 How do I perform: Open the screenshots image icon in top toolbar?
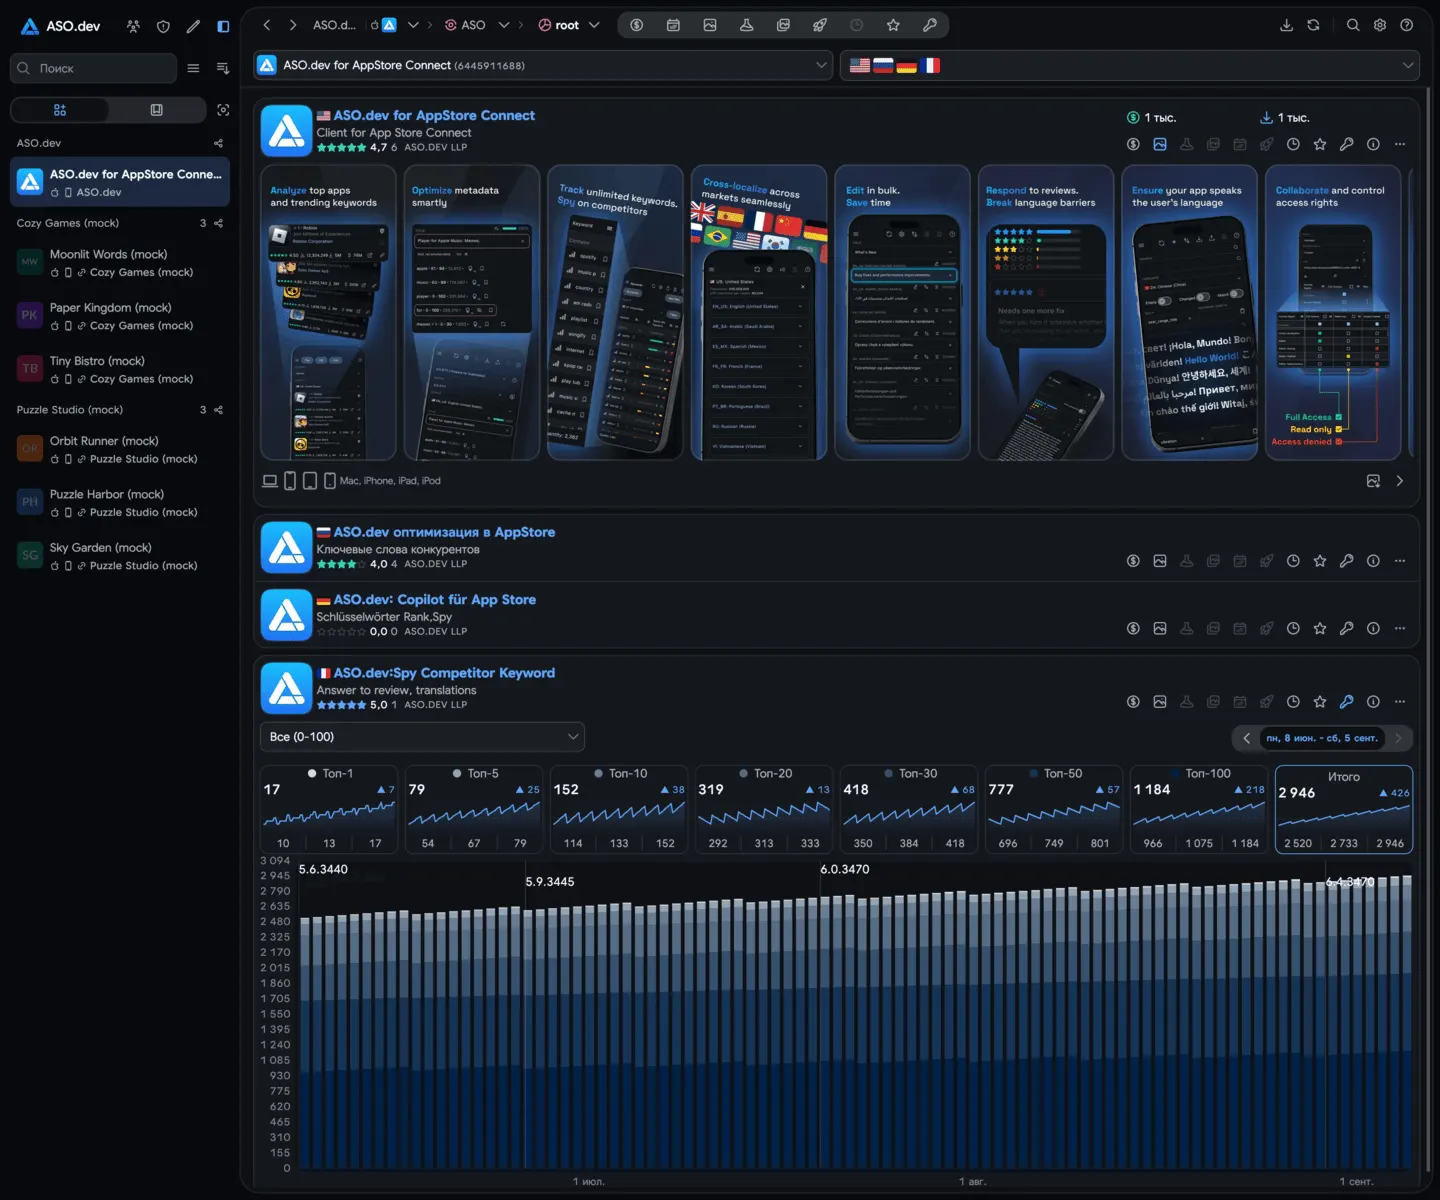[710, 25]
